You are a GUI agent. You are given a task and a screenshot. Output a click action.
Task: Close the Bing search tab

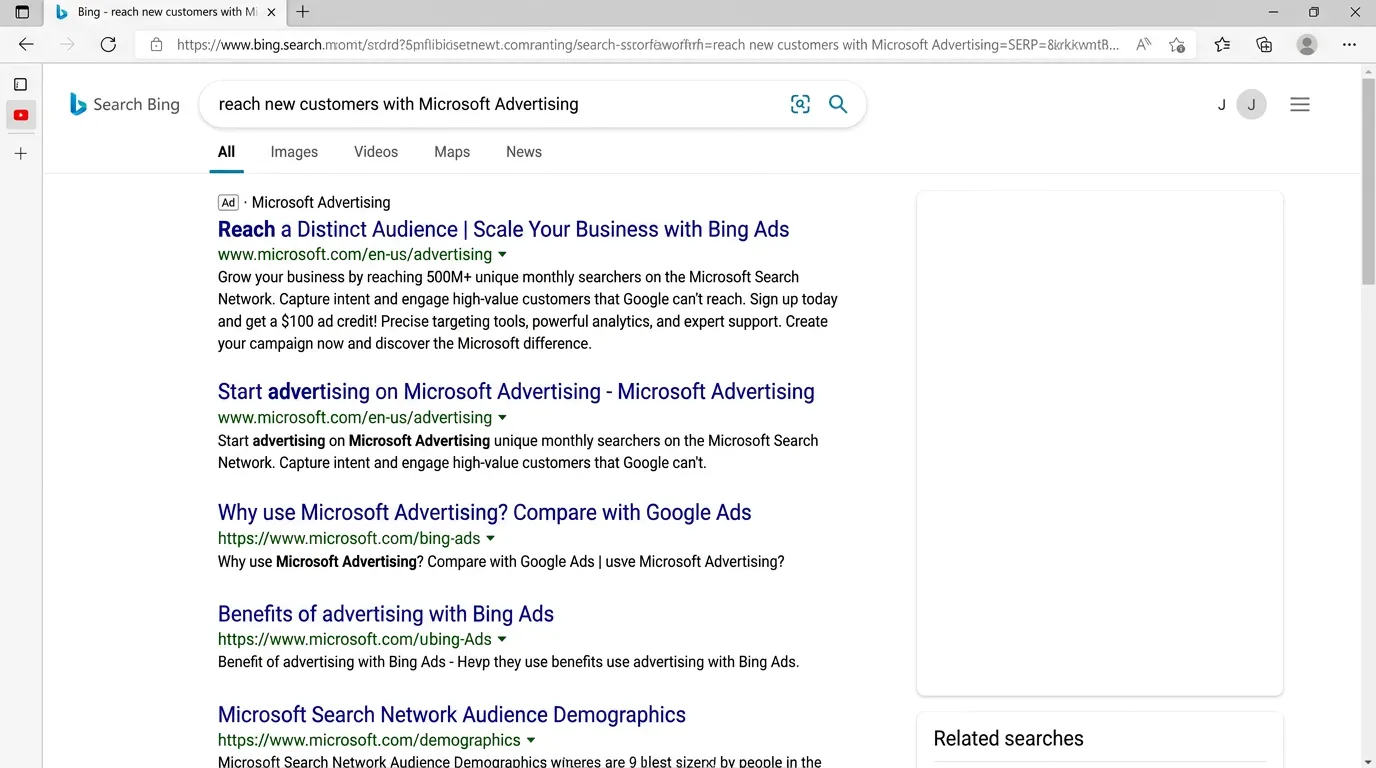[x=272, y=12]
